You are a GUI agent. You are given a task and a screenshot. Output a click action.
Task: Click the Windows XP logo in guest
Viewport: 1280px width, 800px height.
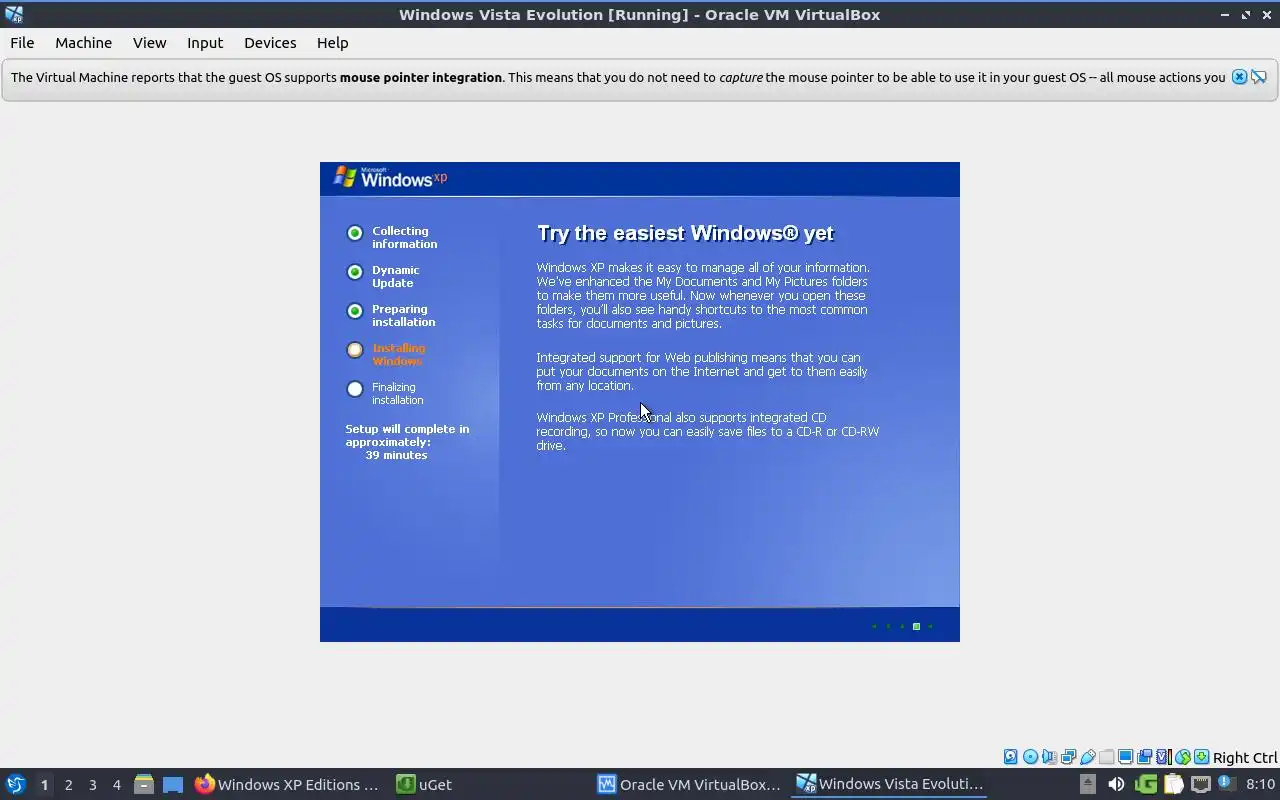pyautogui.click(x=390, y=178)
